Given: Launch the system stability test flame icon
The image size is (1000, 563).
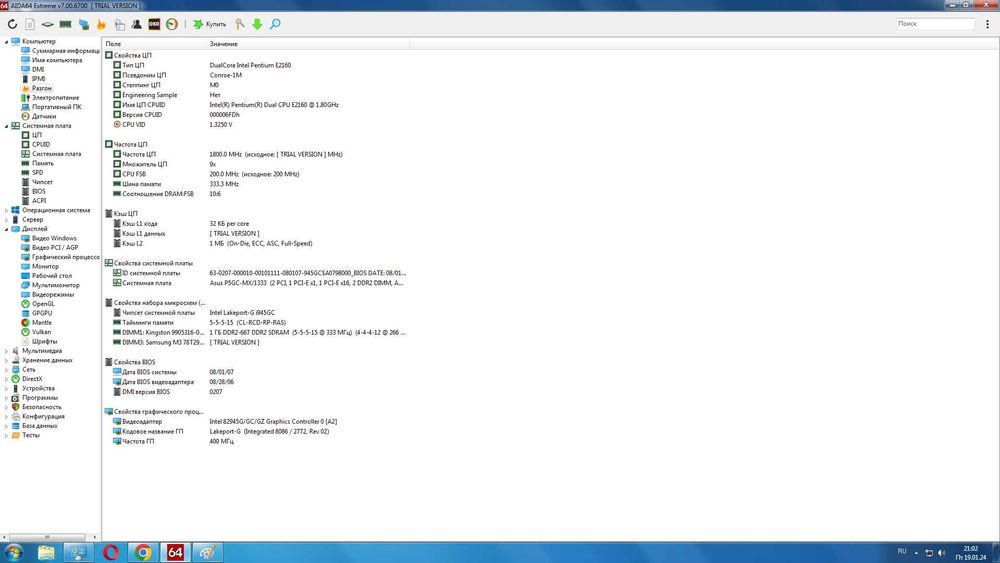Looking at the screenshot, I should [x=101, y=24].
